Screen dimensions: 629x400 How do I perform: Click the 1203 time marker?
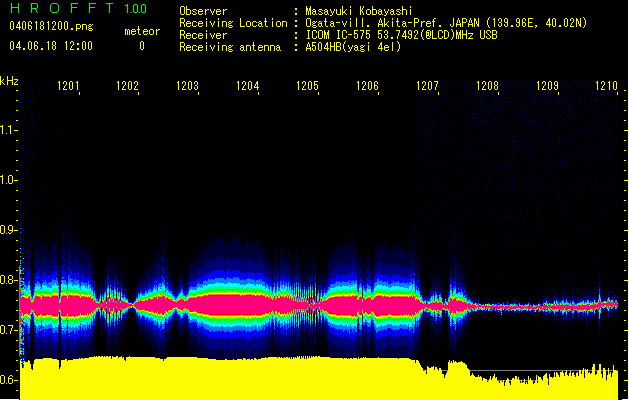coord(187,87)
